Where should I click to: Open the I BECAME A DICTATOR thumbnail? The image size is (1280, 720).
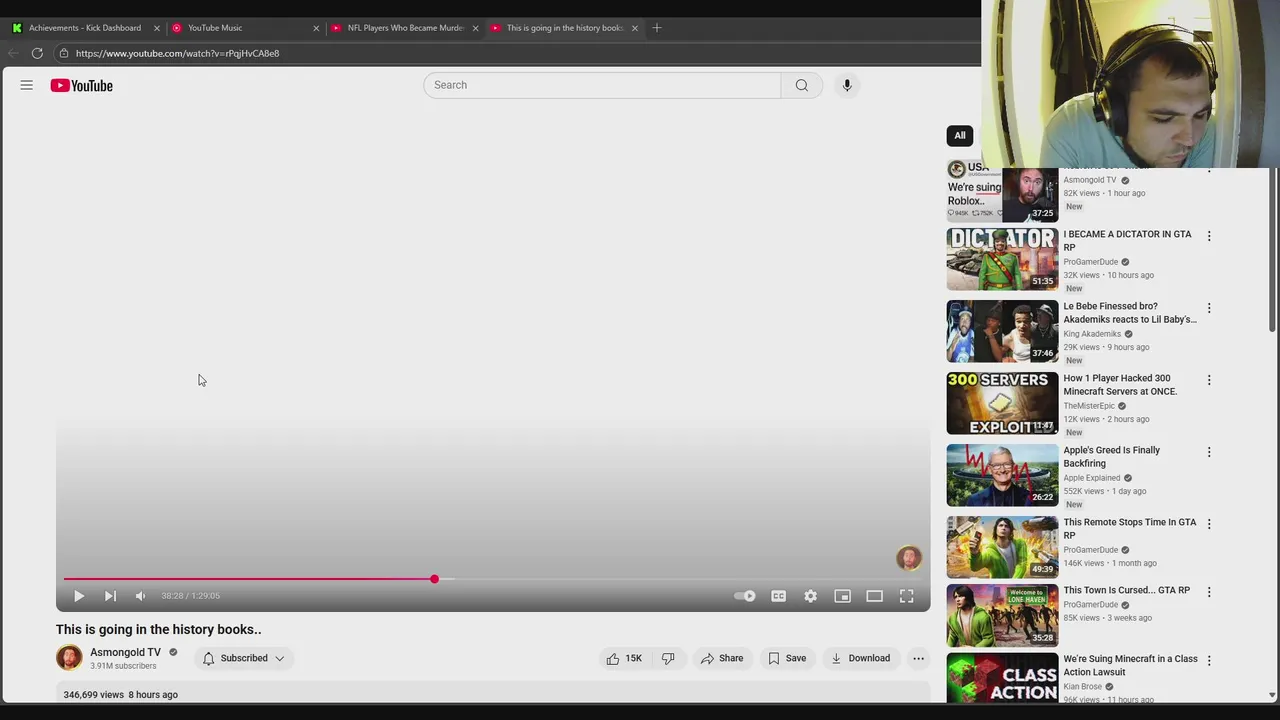[x=1002, y=259]
